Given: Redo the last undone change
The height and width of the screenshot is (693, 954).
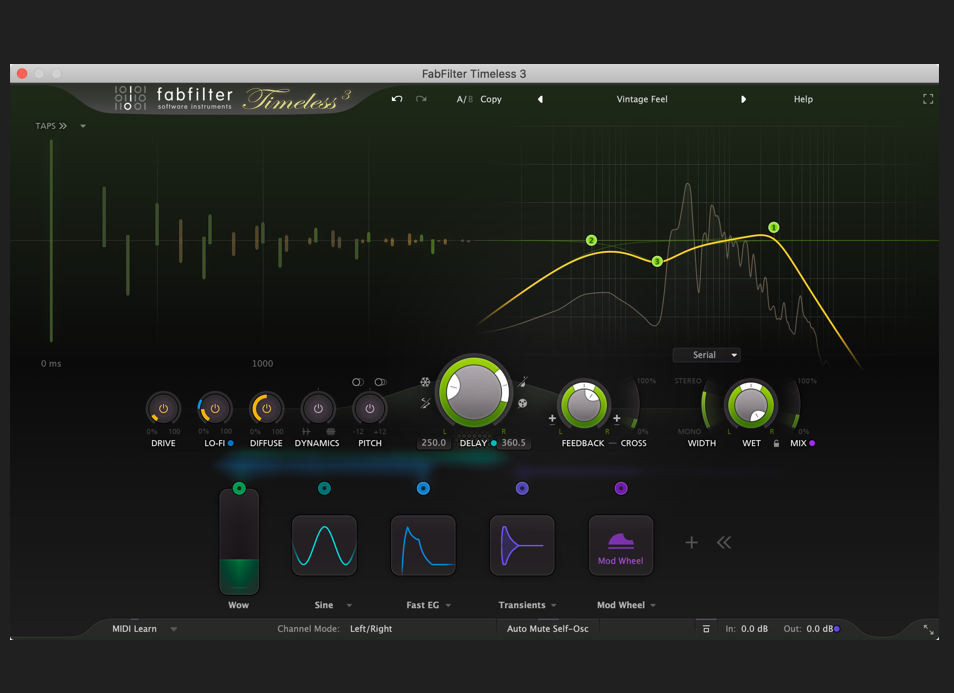Looking at the screenshot, I should [421, 99].
